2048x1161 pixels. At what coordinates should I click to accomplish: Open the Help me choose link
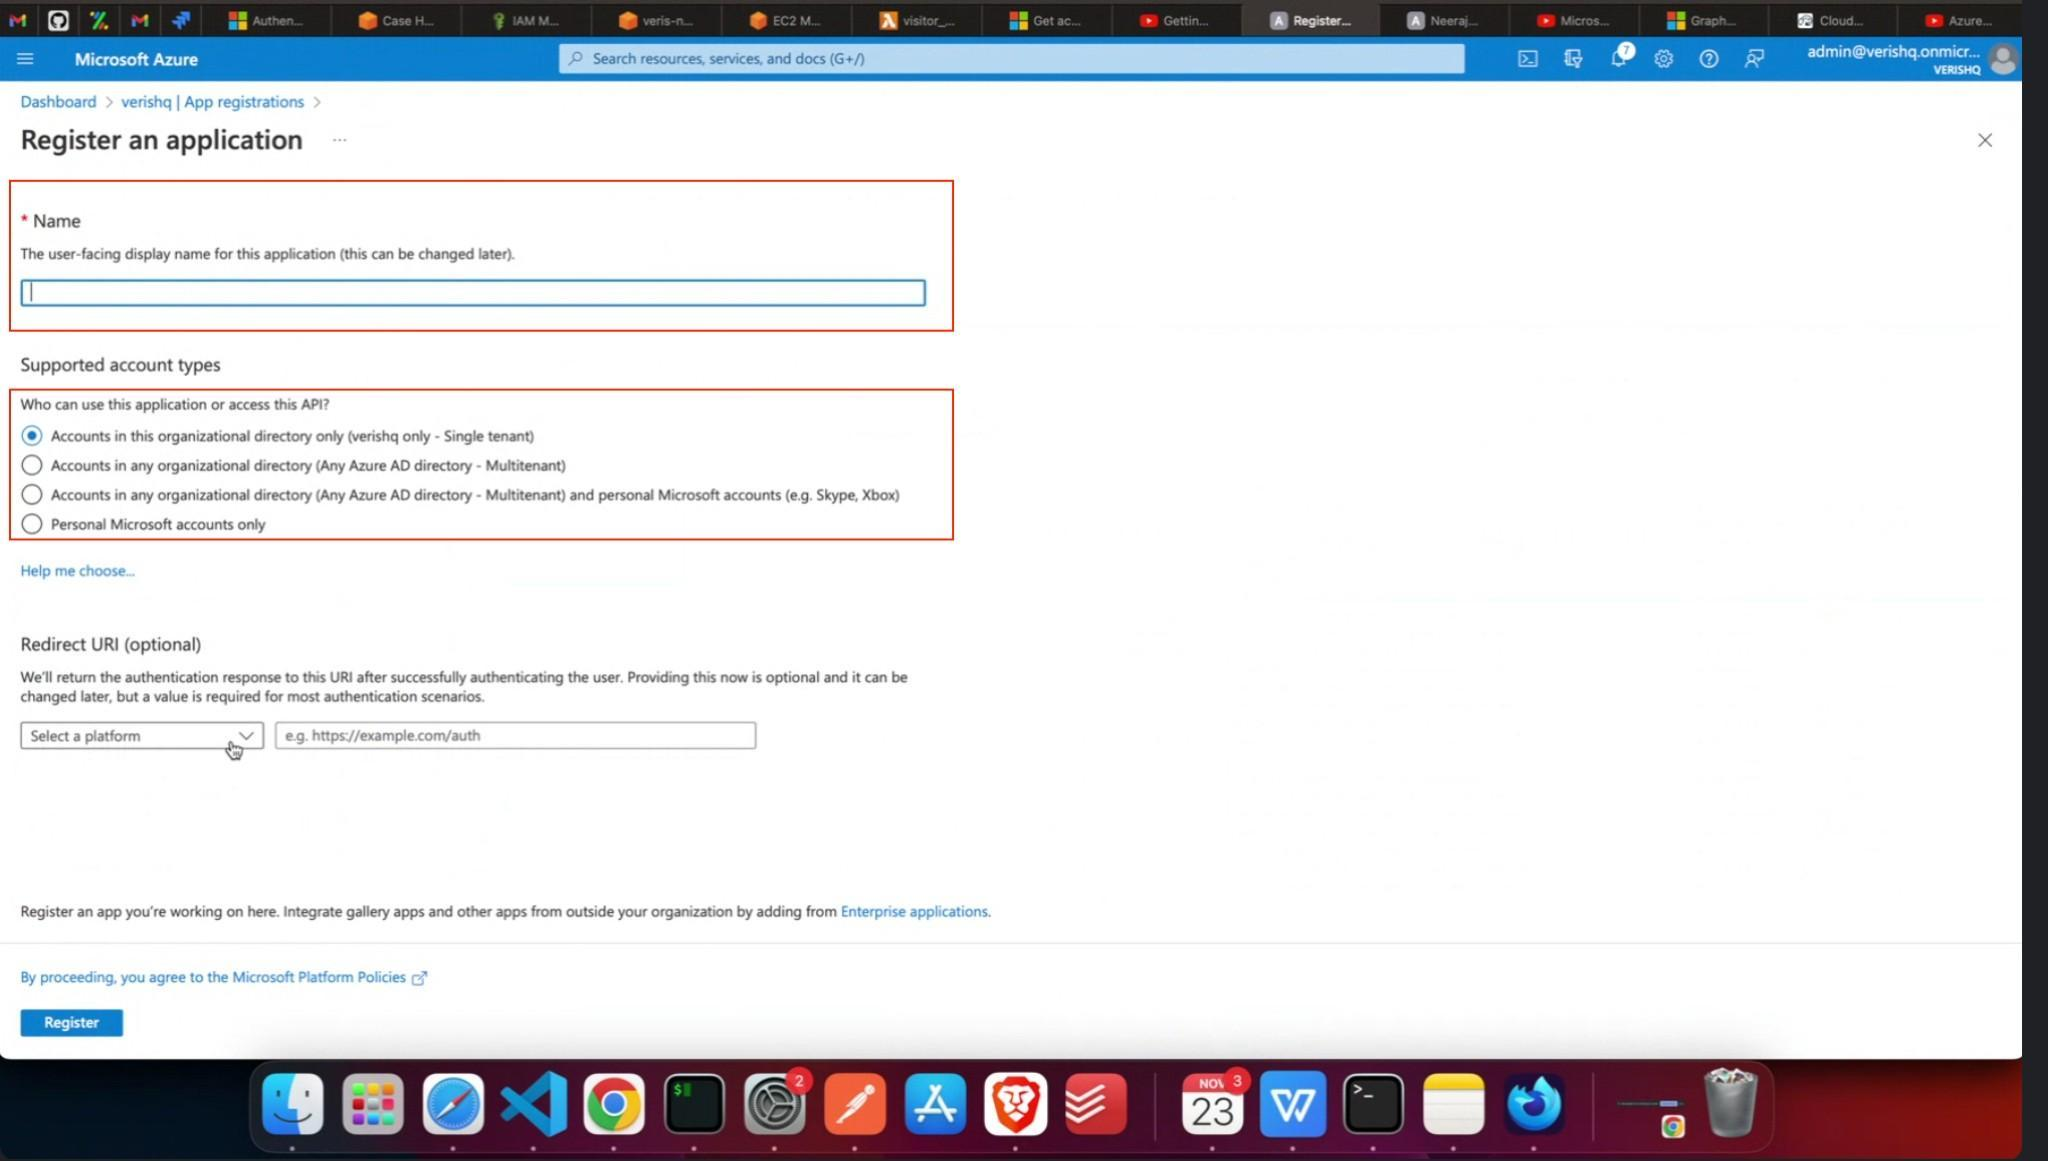[77, 571]
